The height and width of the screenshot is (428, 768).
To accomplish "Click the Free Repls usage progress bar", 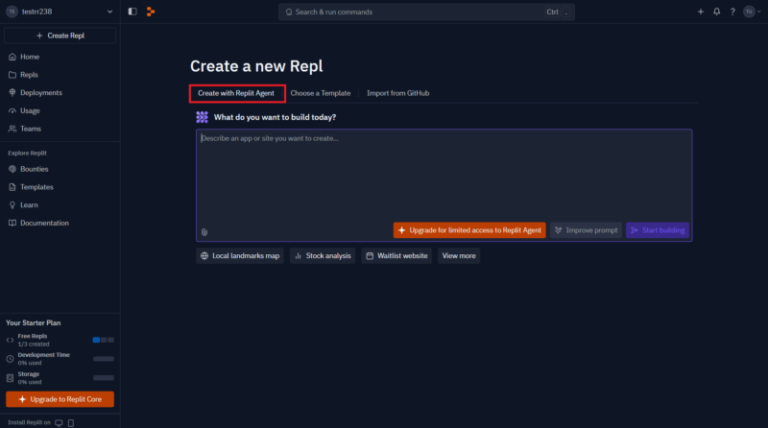I will point(103,340).
